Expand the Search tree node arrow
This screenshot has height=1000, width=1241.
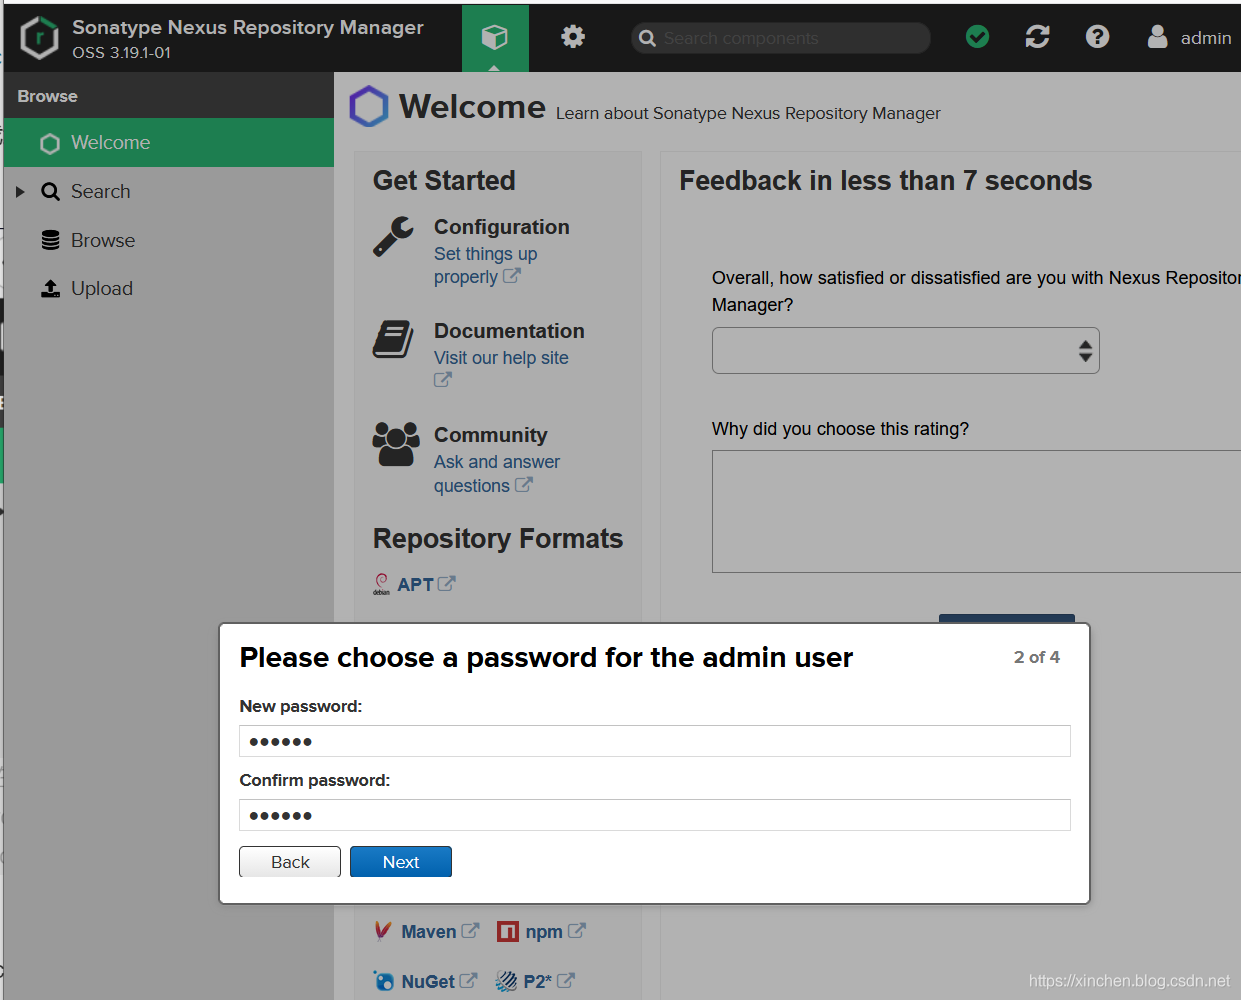(x=20, y=191)
